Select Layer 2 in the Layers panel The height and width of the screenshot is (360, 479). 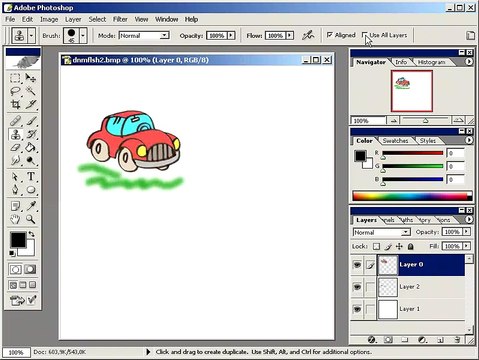click(x=421, y=287)
